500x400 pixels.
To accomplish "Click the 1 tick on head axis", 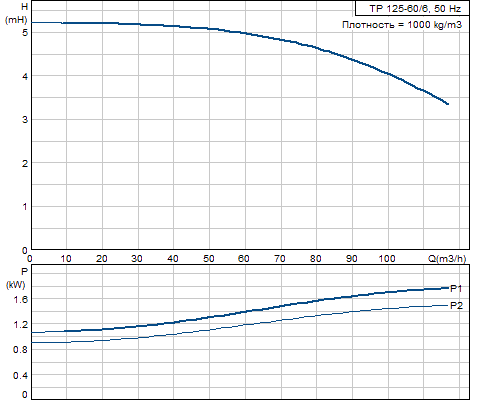I will (25, 207).
